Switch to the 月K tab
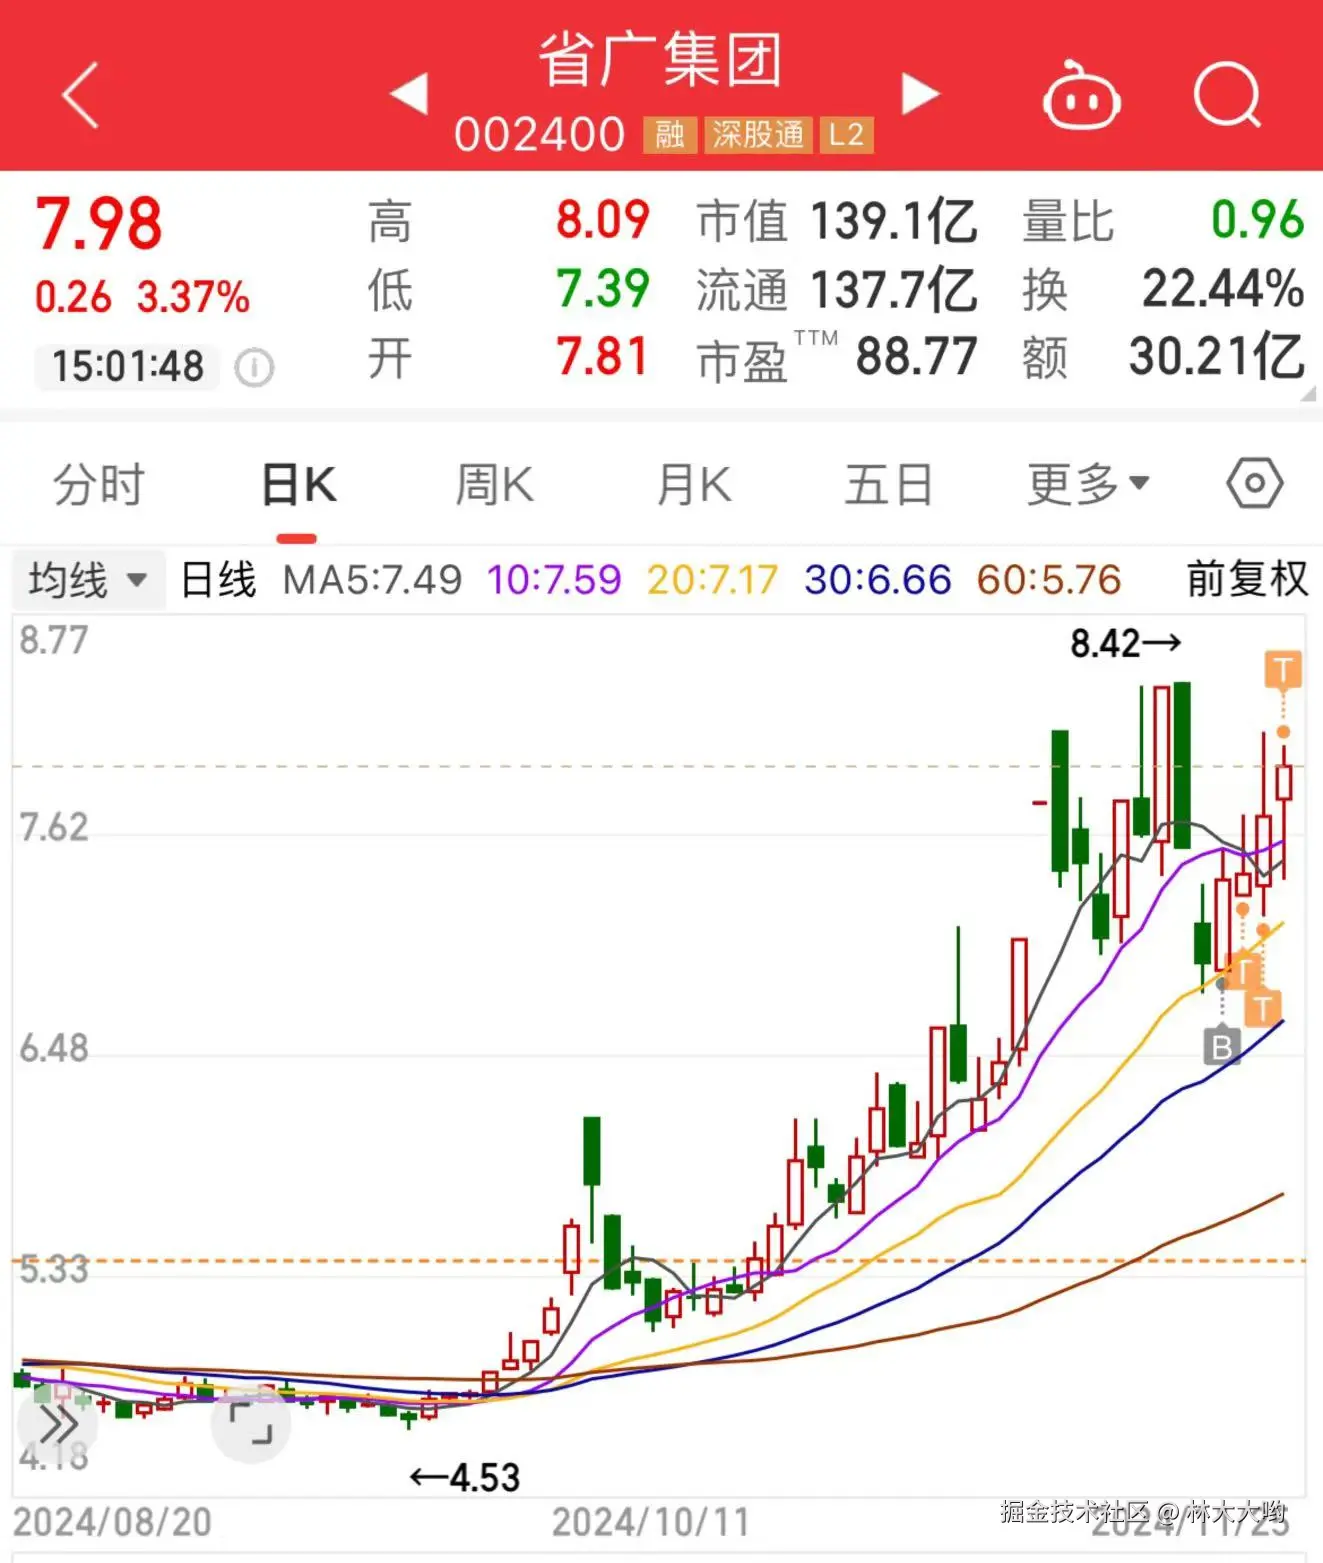The height and width of the screenshot is (1563, 1323). 692,483
